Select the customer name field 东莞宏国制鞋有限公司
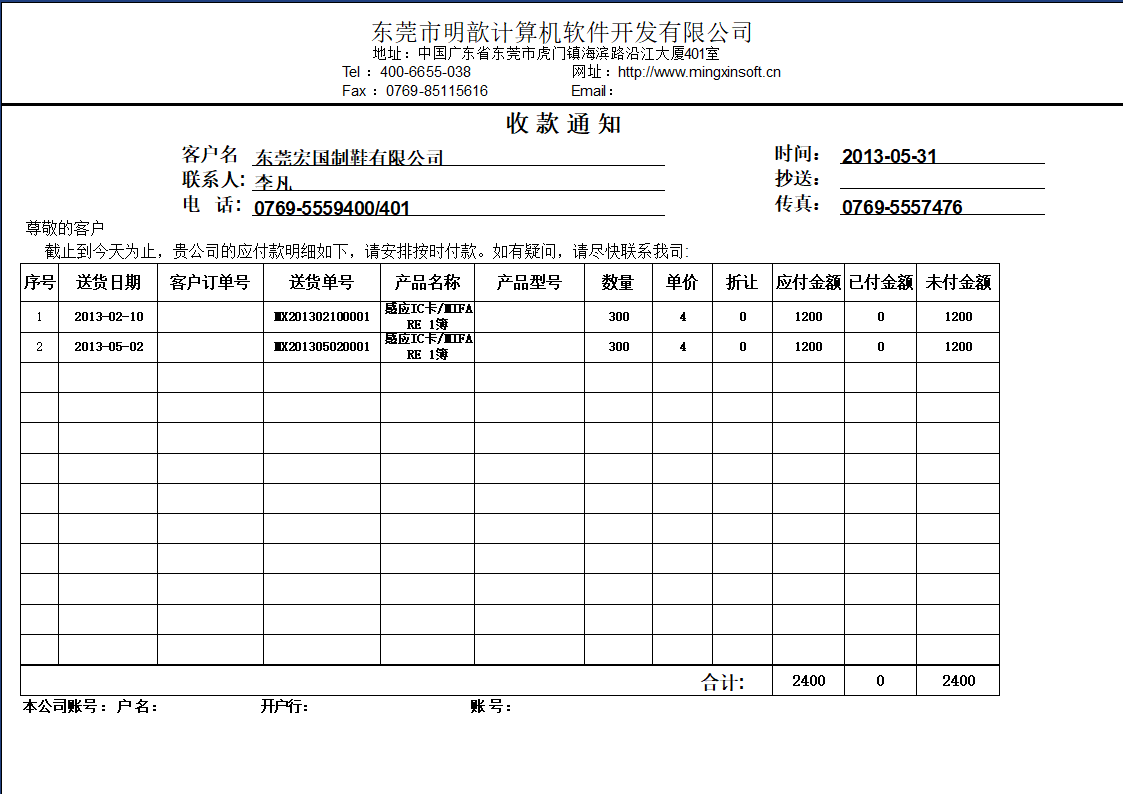The width and height of the screenshot is (1123, 794). coord(349,157)
